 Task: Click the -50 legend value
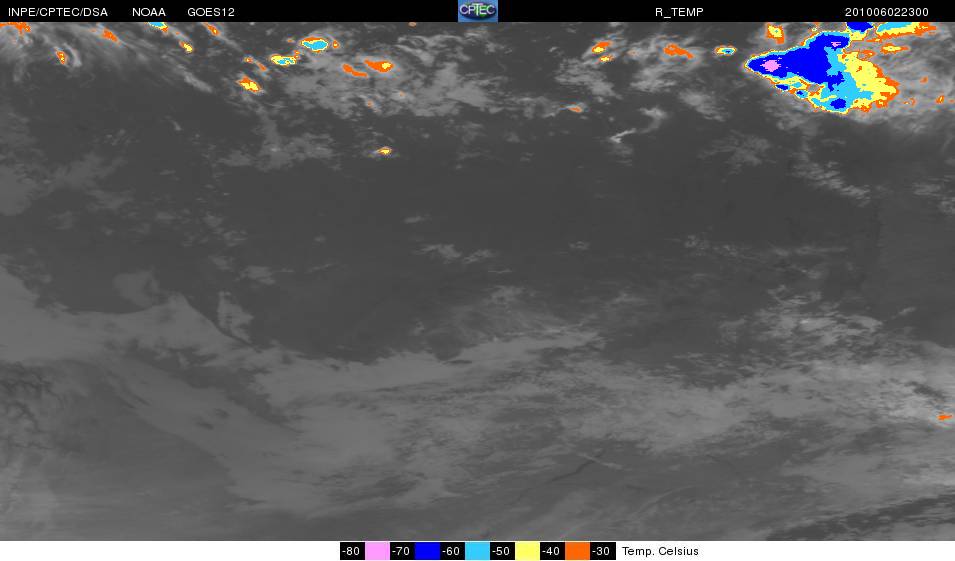pos(502,551)
